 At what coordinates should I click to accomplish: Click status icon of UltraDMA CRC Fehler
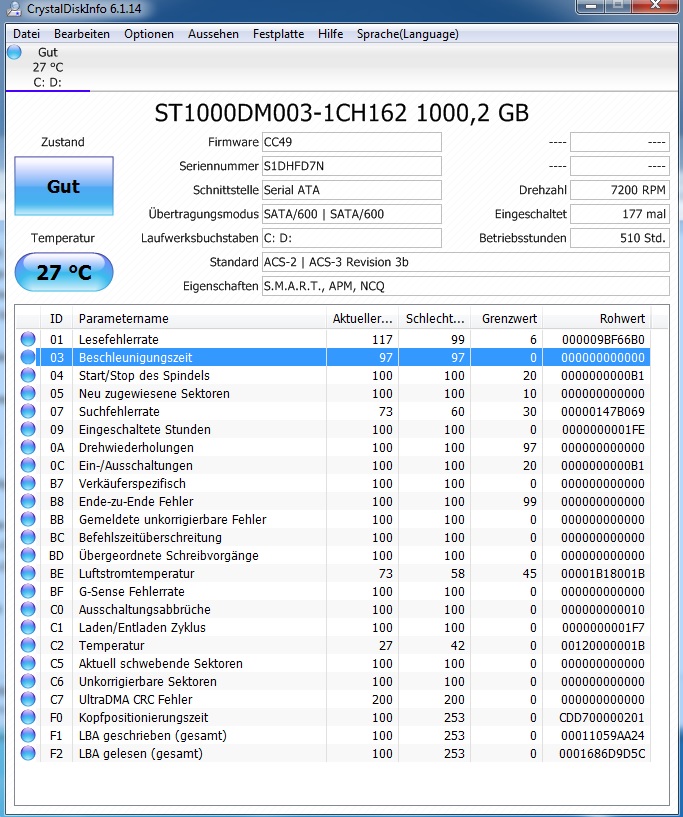click(28, 699)
